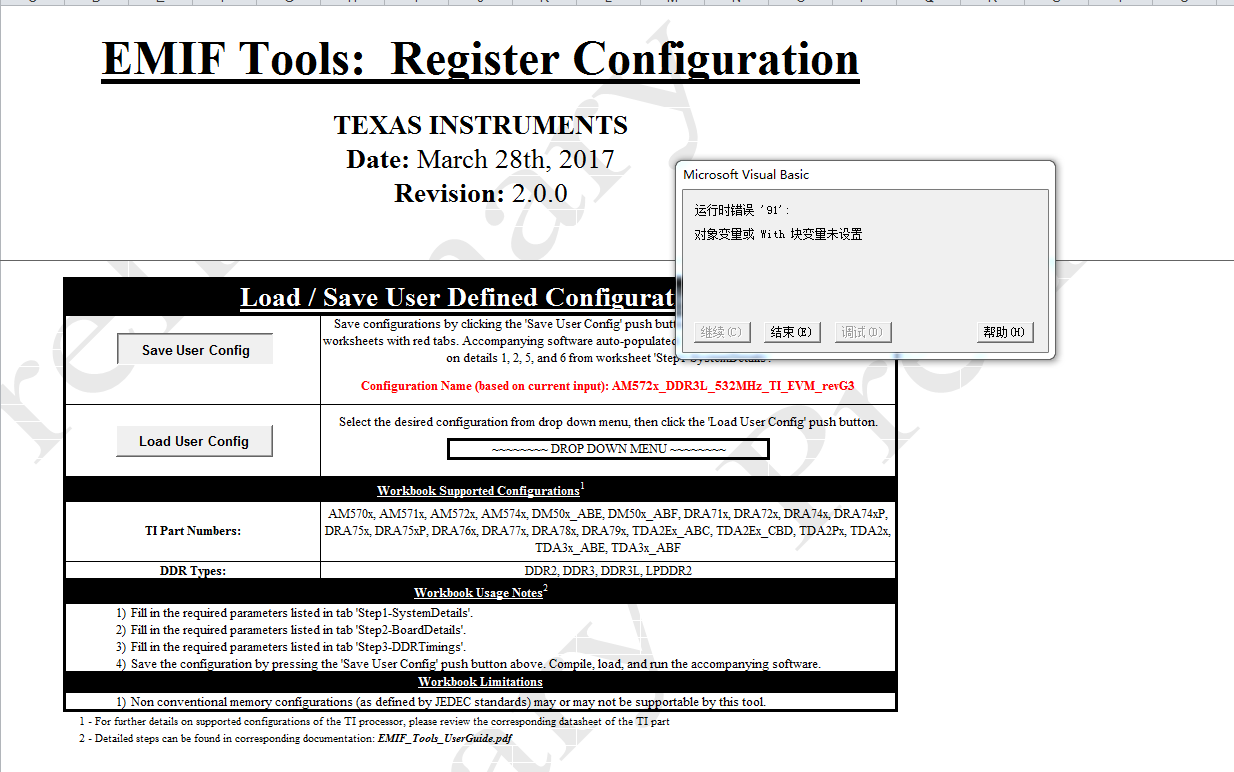Click the 结束(E) button in error dialog

point(790,332)
